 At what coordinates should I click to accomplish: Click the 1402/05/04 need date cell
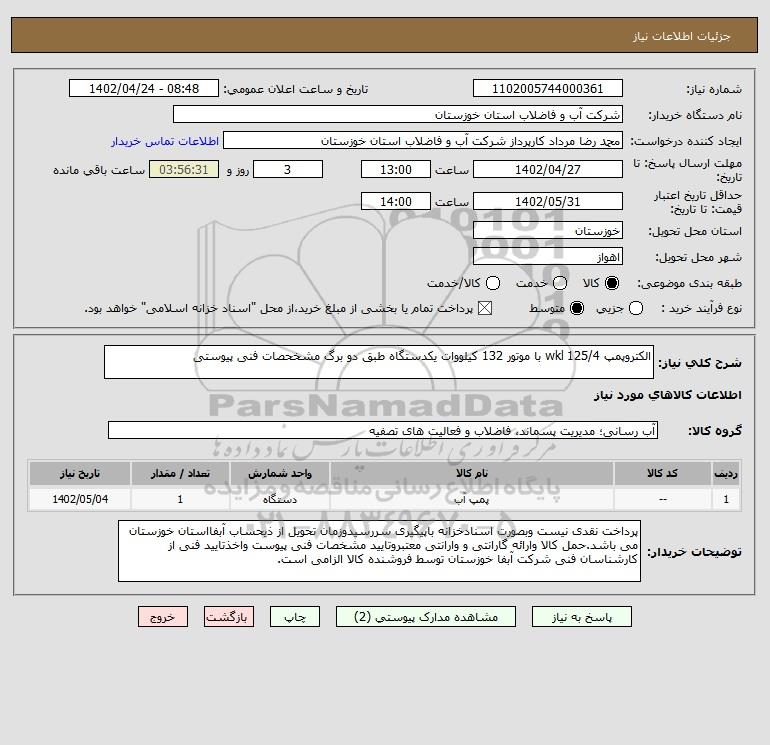click(80, 499)
